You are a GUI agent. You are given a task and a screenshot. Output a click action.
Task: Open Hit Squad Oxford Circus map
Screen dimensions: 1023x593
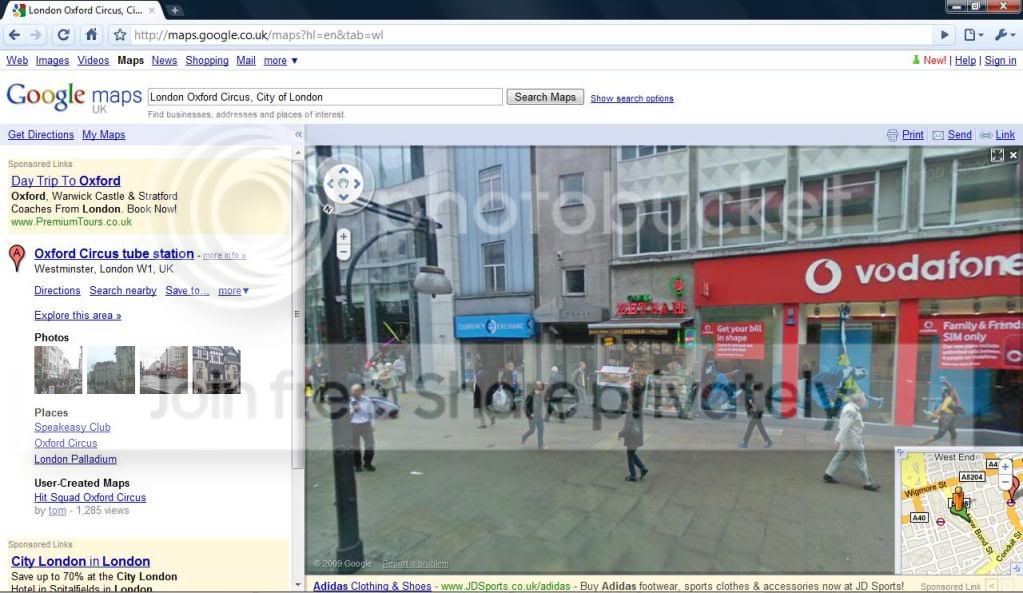click(90, 497)
